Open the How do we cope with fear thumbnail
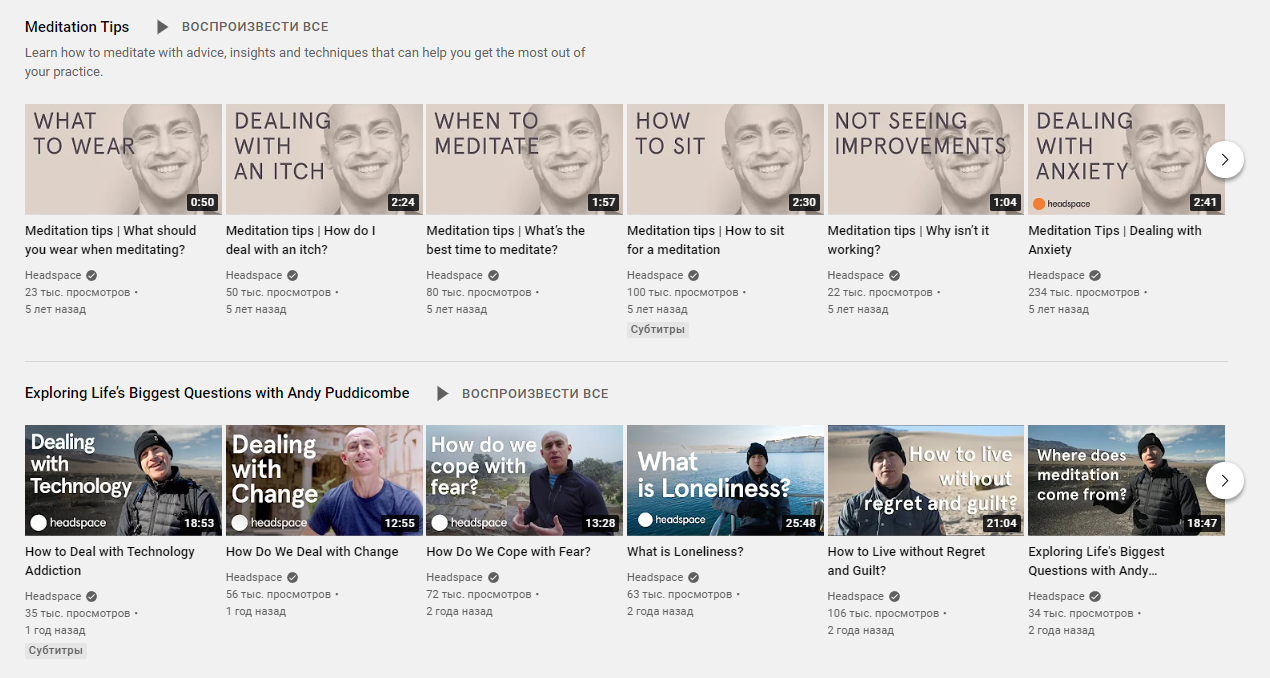Image resolution: width=1270 pixels, height=678 pixels. [524, 481]
